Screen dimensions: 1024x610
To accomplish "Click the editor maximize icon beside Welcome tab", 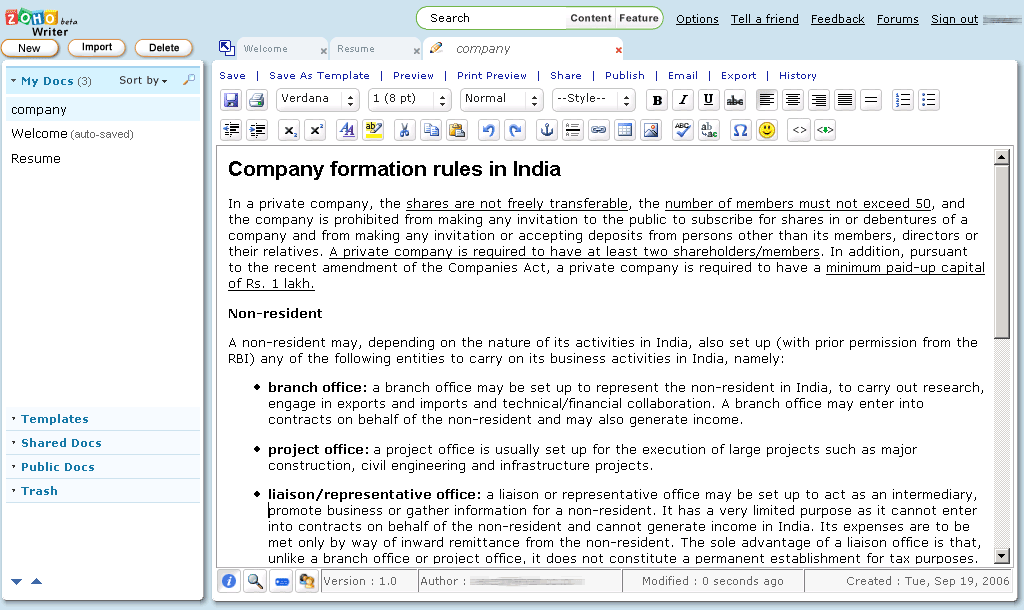I will [x=227, y=48].
